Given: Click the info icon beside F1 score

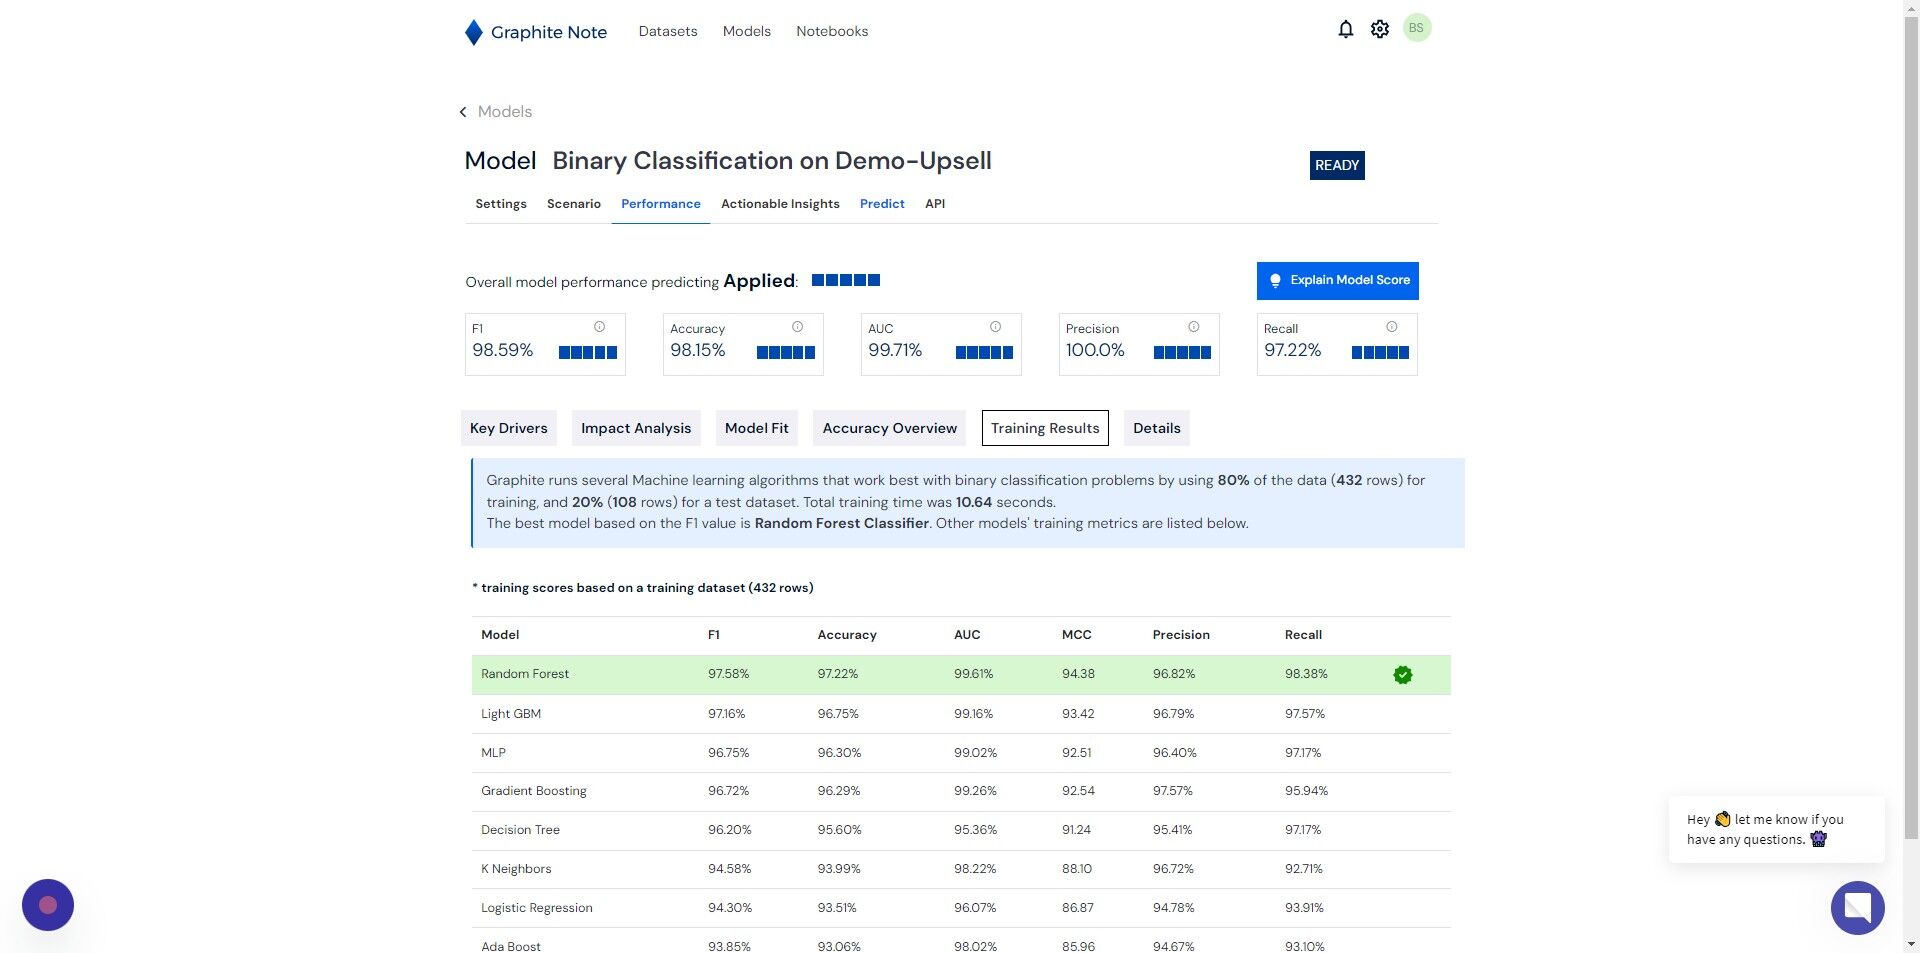Looking at the screenshot, I should tap(599, 327).
